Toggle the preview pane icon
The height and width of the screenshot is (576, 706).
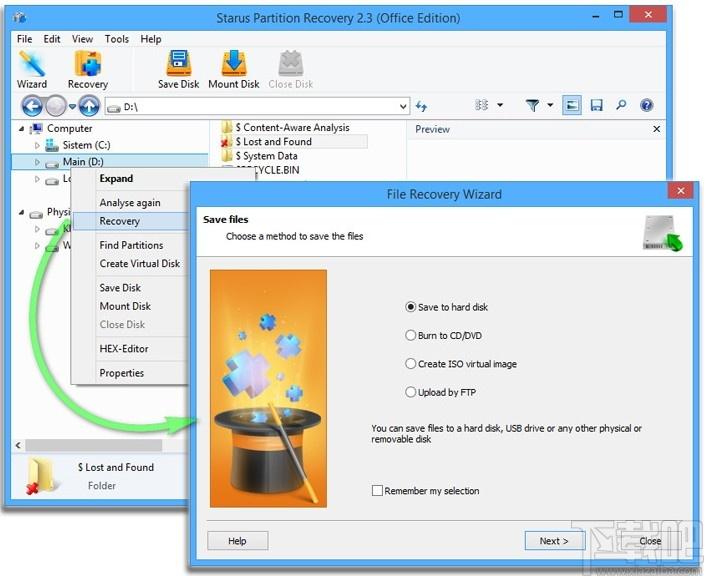coord(571,105)
